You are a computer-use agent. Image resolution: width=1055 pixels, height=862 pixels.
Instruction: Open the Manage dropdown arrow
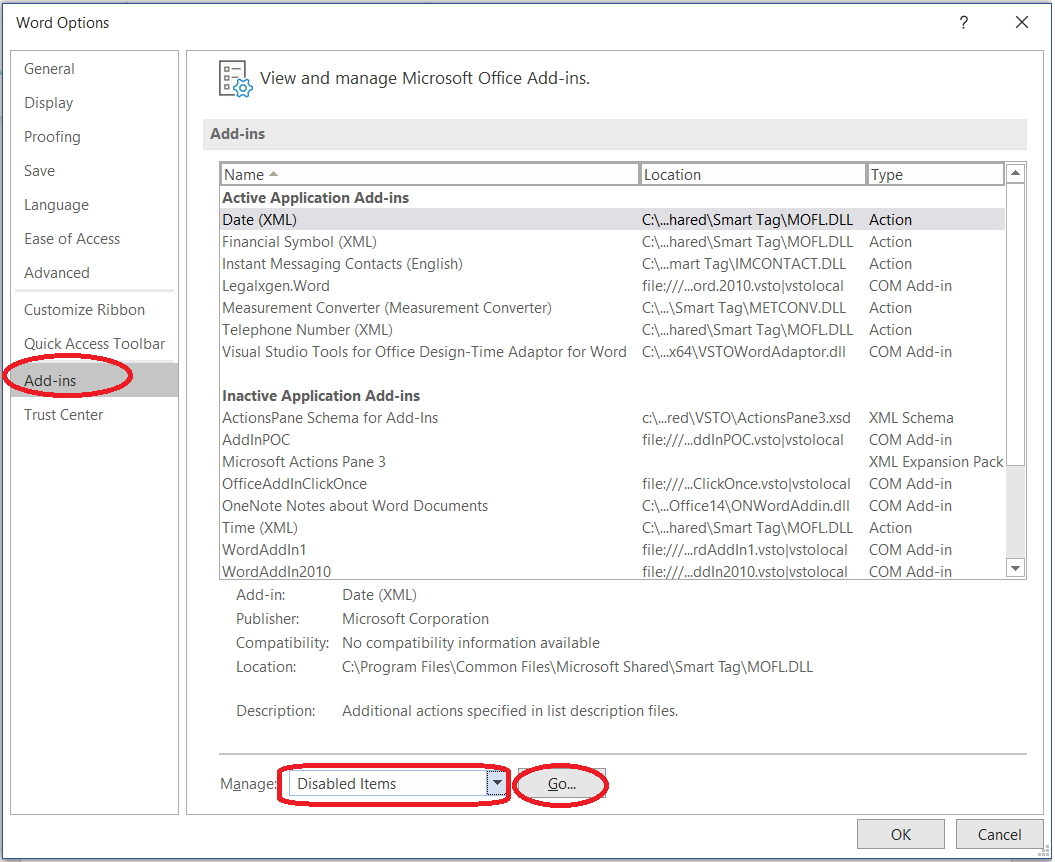click(497, 784)
